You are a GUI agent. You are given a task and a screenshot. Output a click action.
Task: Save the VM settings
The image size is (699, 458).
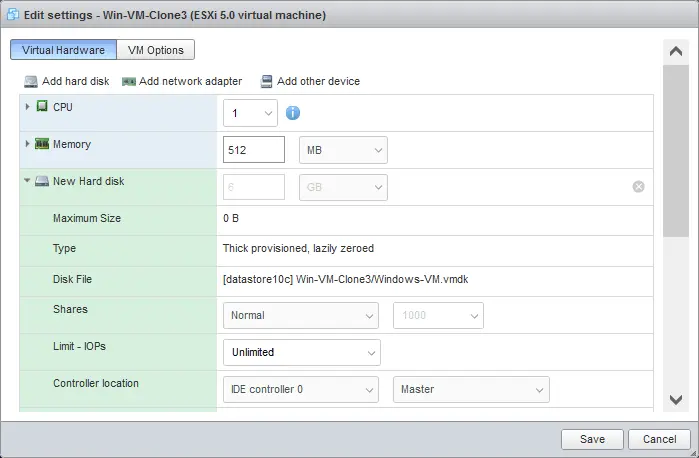point(592,439)
